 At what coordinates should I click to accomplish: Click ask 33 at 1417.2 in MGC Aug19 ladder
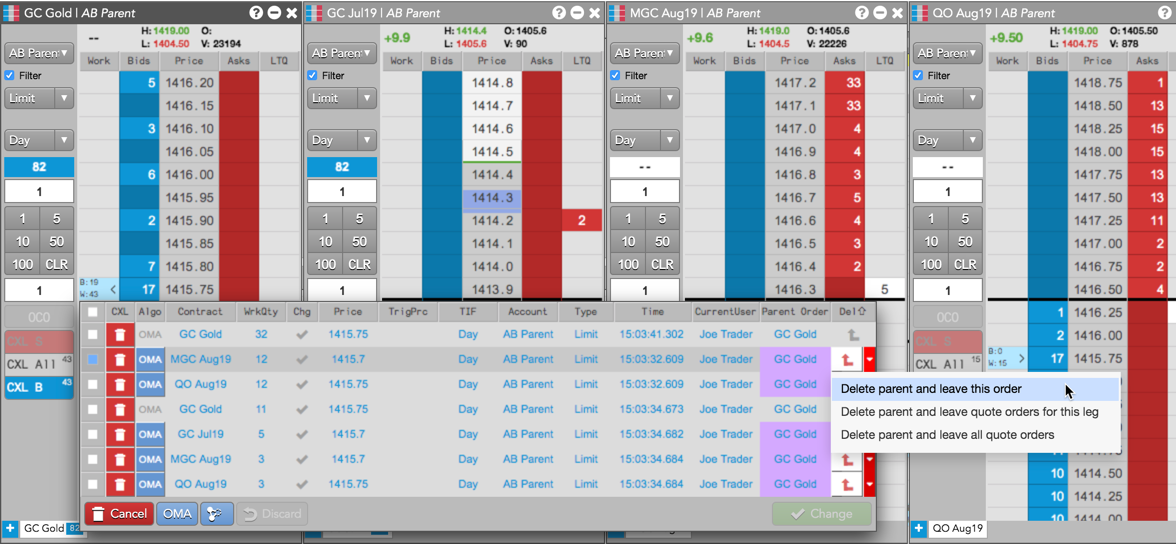844,83
